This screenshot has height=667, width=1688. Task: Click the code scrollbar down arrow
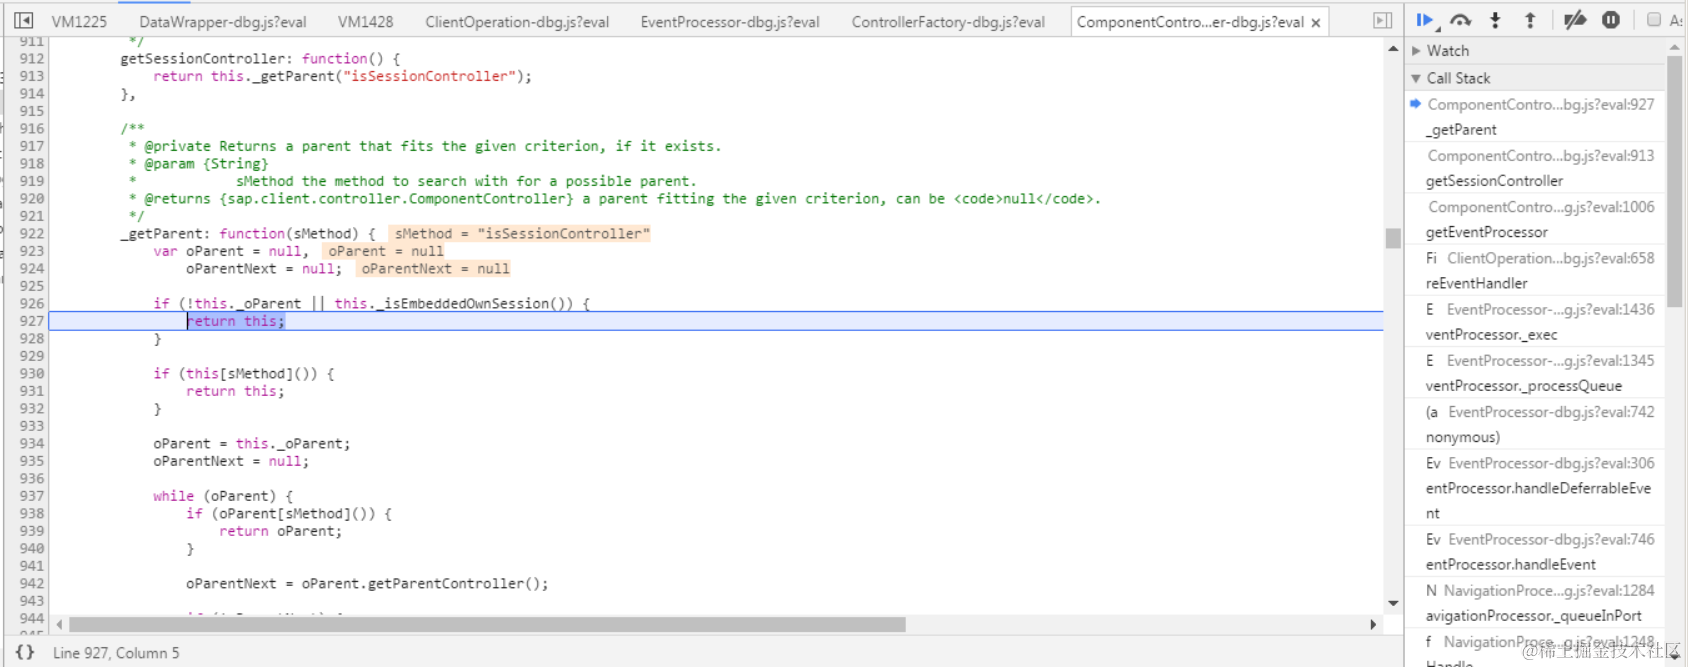click(1393, 603)
